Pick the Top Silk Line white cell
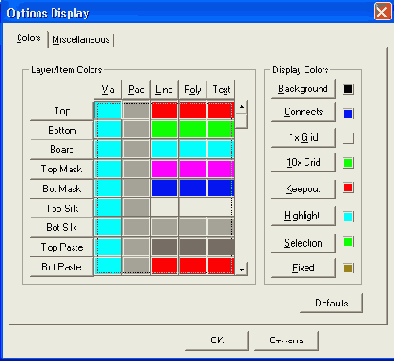Image resolution: width=394 pixels, height=361 pixels. [164, 208]
